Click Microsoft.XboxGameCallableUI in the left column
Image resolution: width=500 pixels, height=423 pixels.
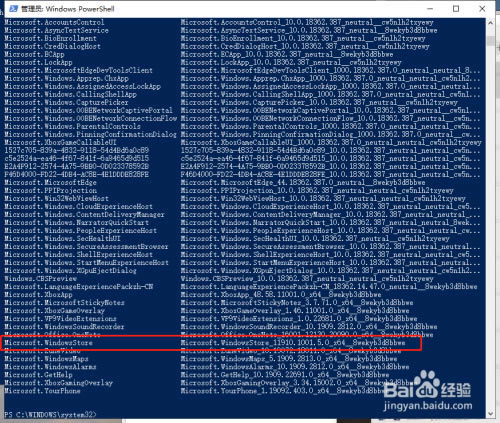pyautogui.click(x=60, y=142)
